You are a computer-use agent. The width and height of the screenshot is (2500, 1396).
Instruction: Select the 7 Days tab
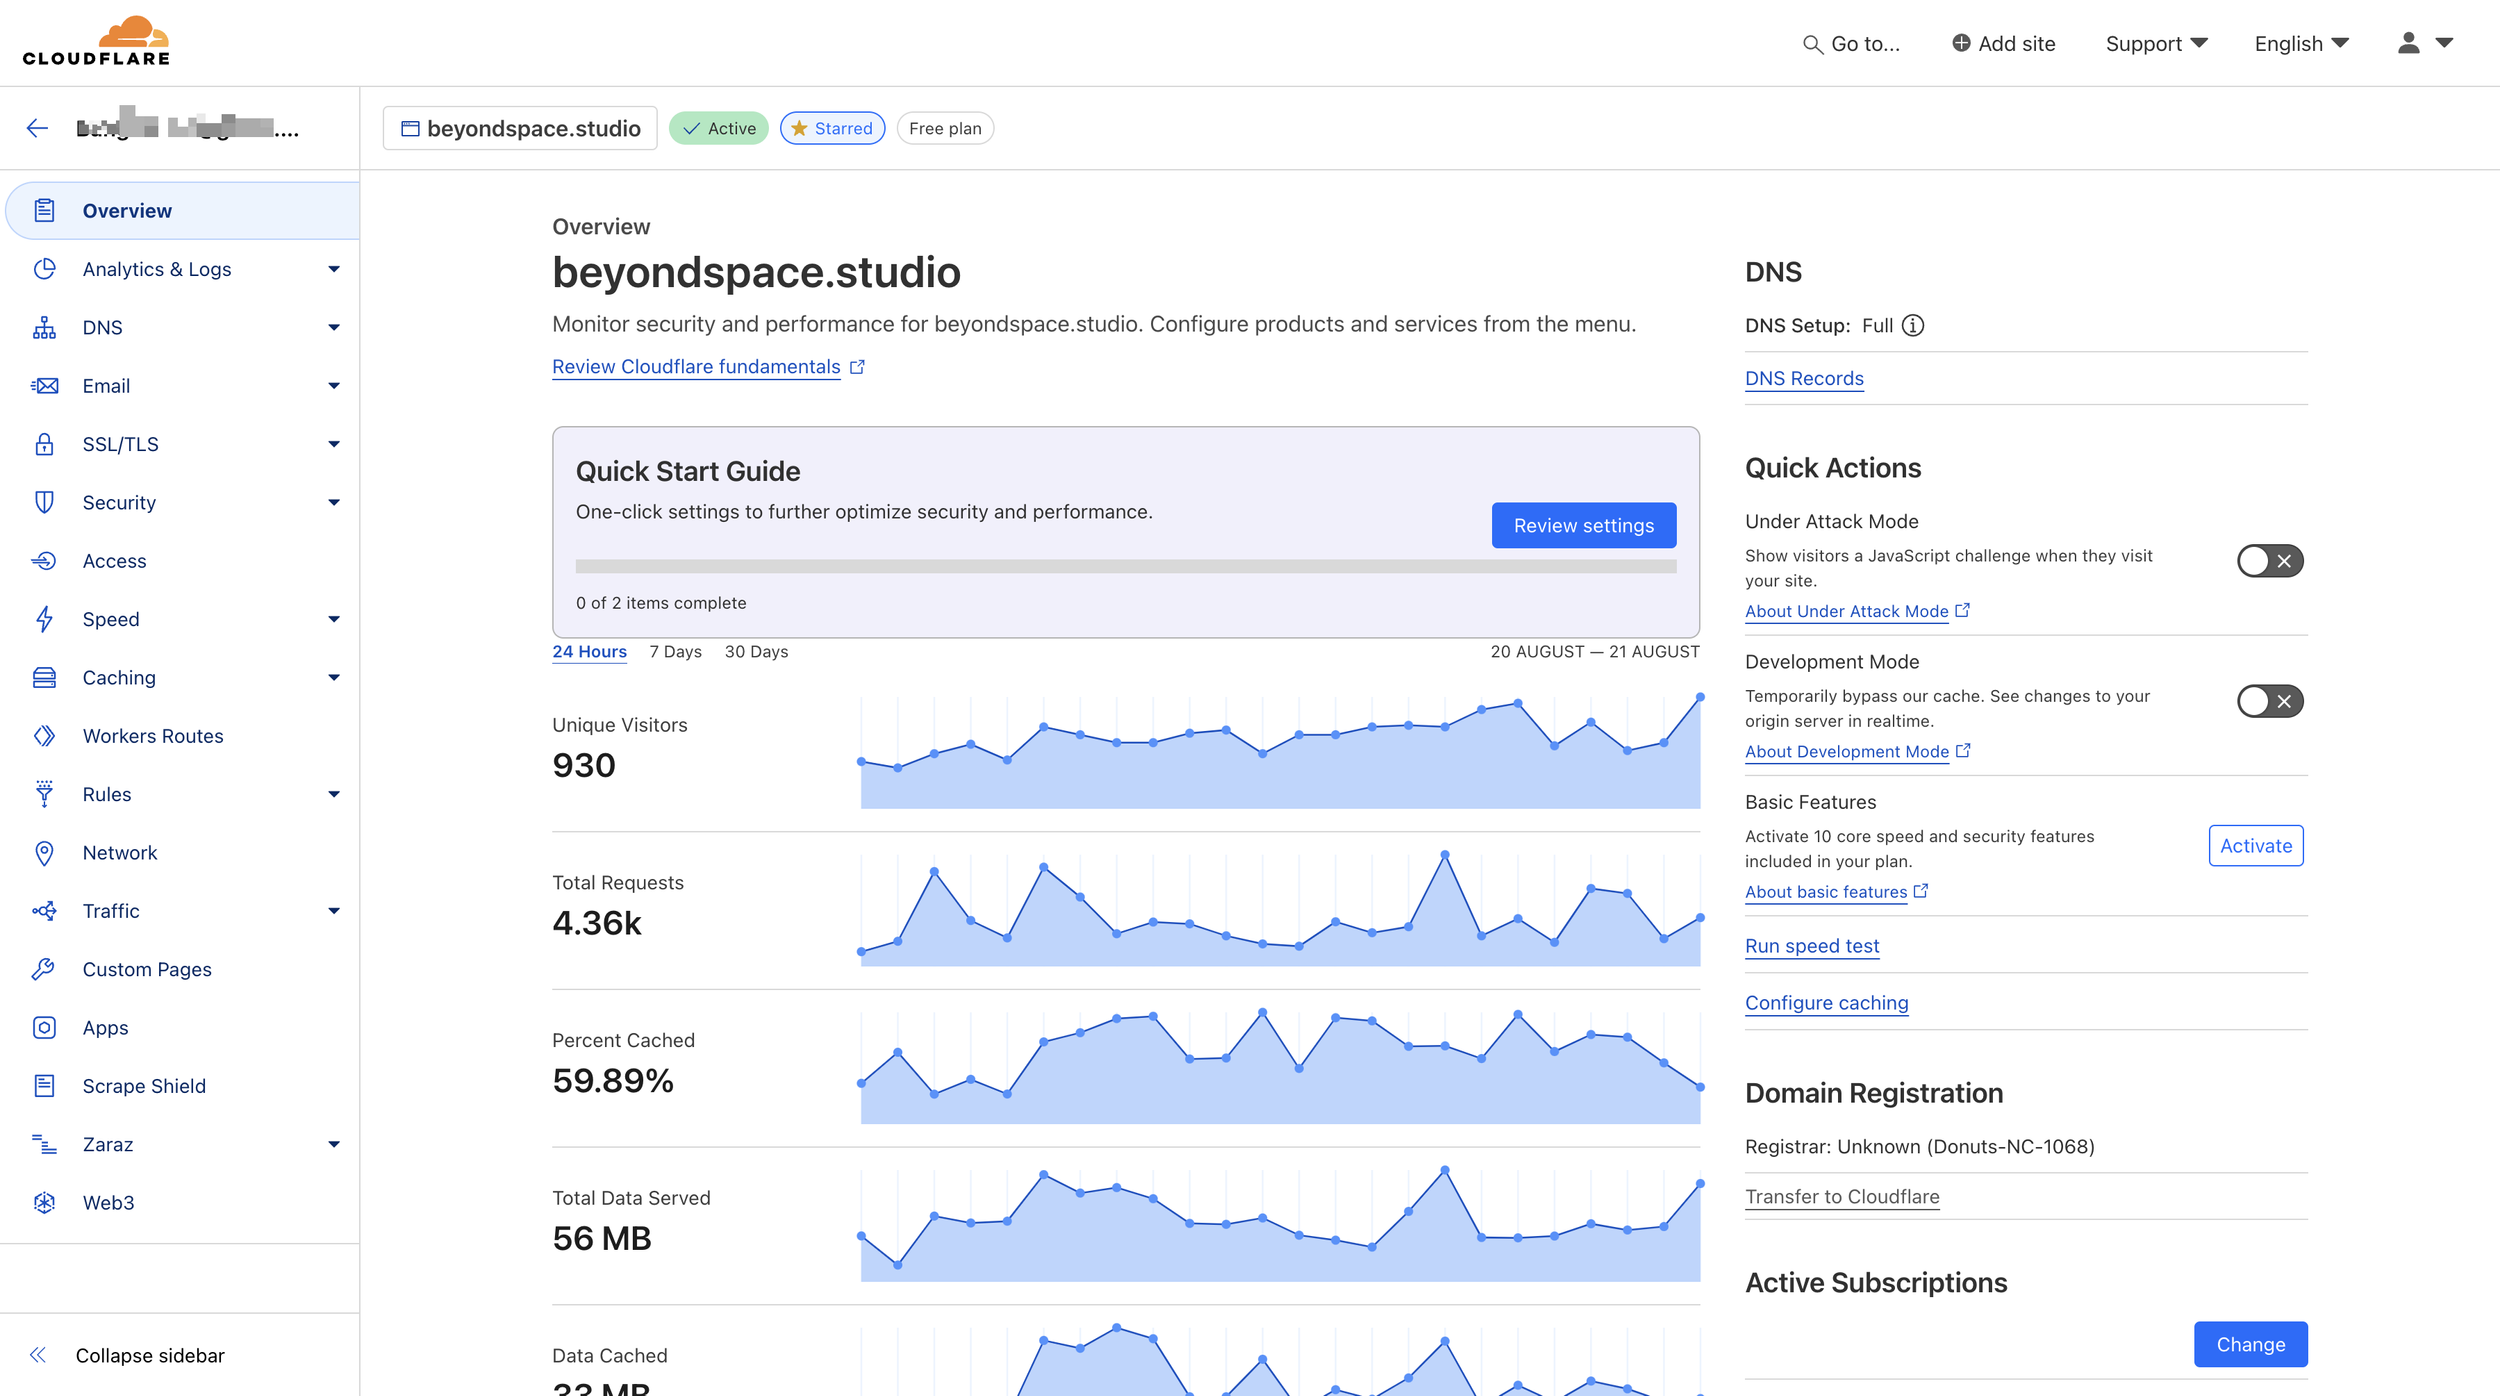click(x=675, y=651)
